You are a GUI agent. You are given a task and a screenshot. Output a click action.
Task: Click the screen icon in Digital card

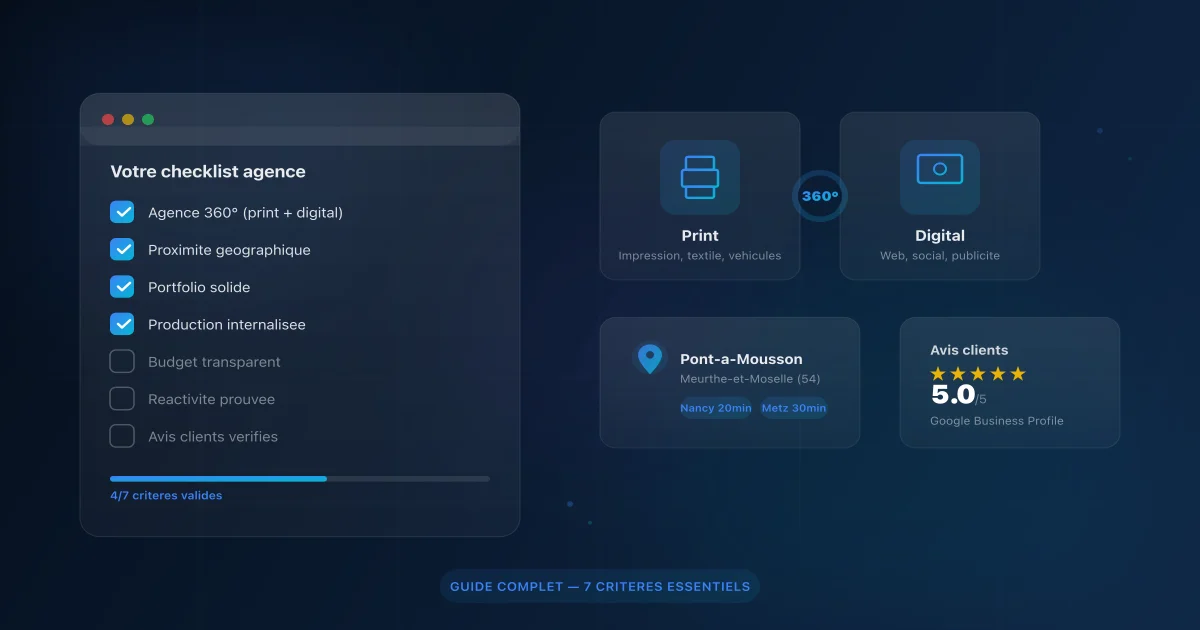[x=940, y=170]
